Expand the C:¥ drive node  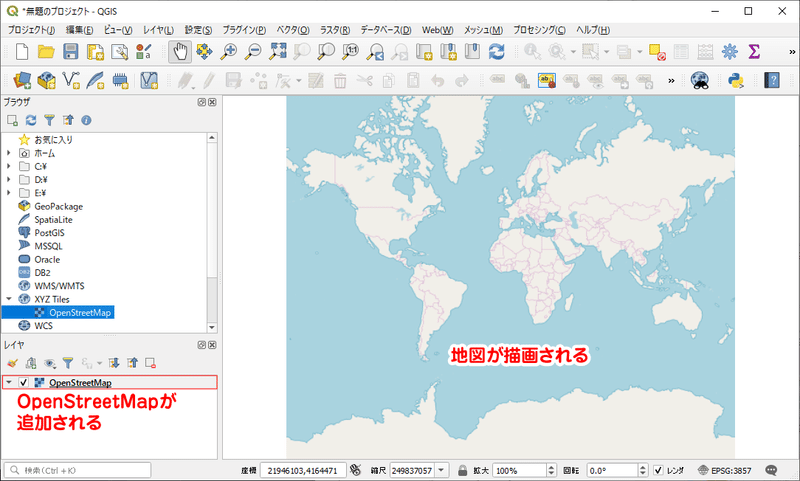9,166
